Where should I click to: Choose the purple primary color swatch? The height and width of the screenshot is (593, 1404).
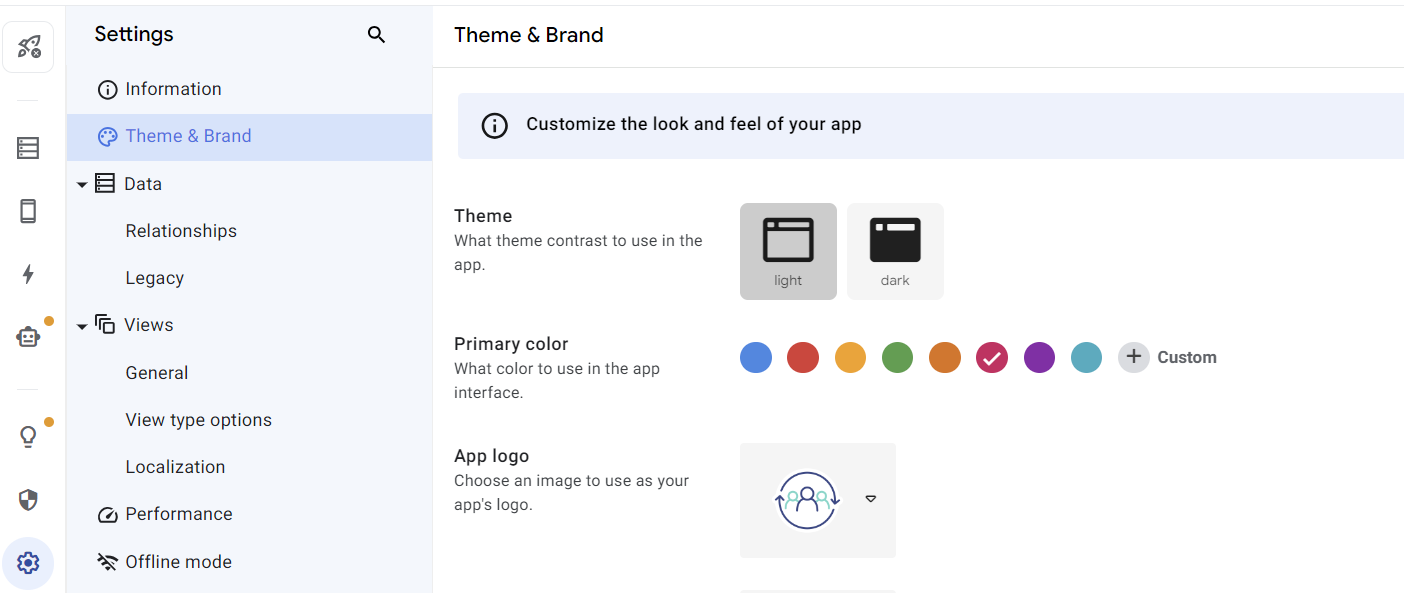[x=1039, y=357]
